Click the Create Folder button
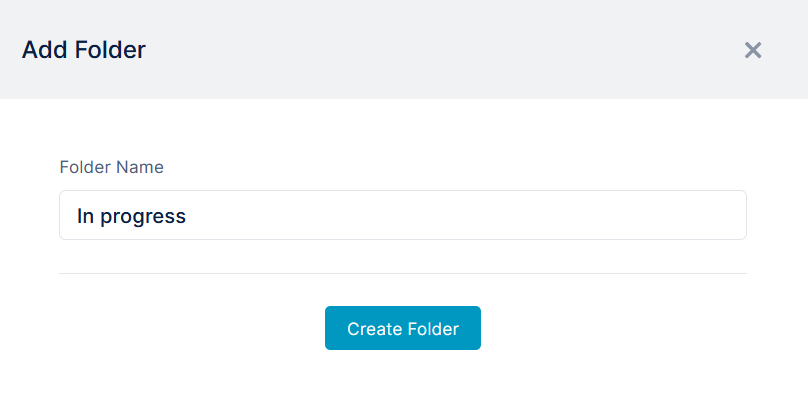Image resolution: width=808 pixels, height=404 pixels. [x=402, y=328]
